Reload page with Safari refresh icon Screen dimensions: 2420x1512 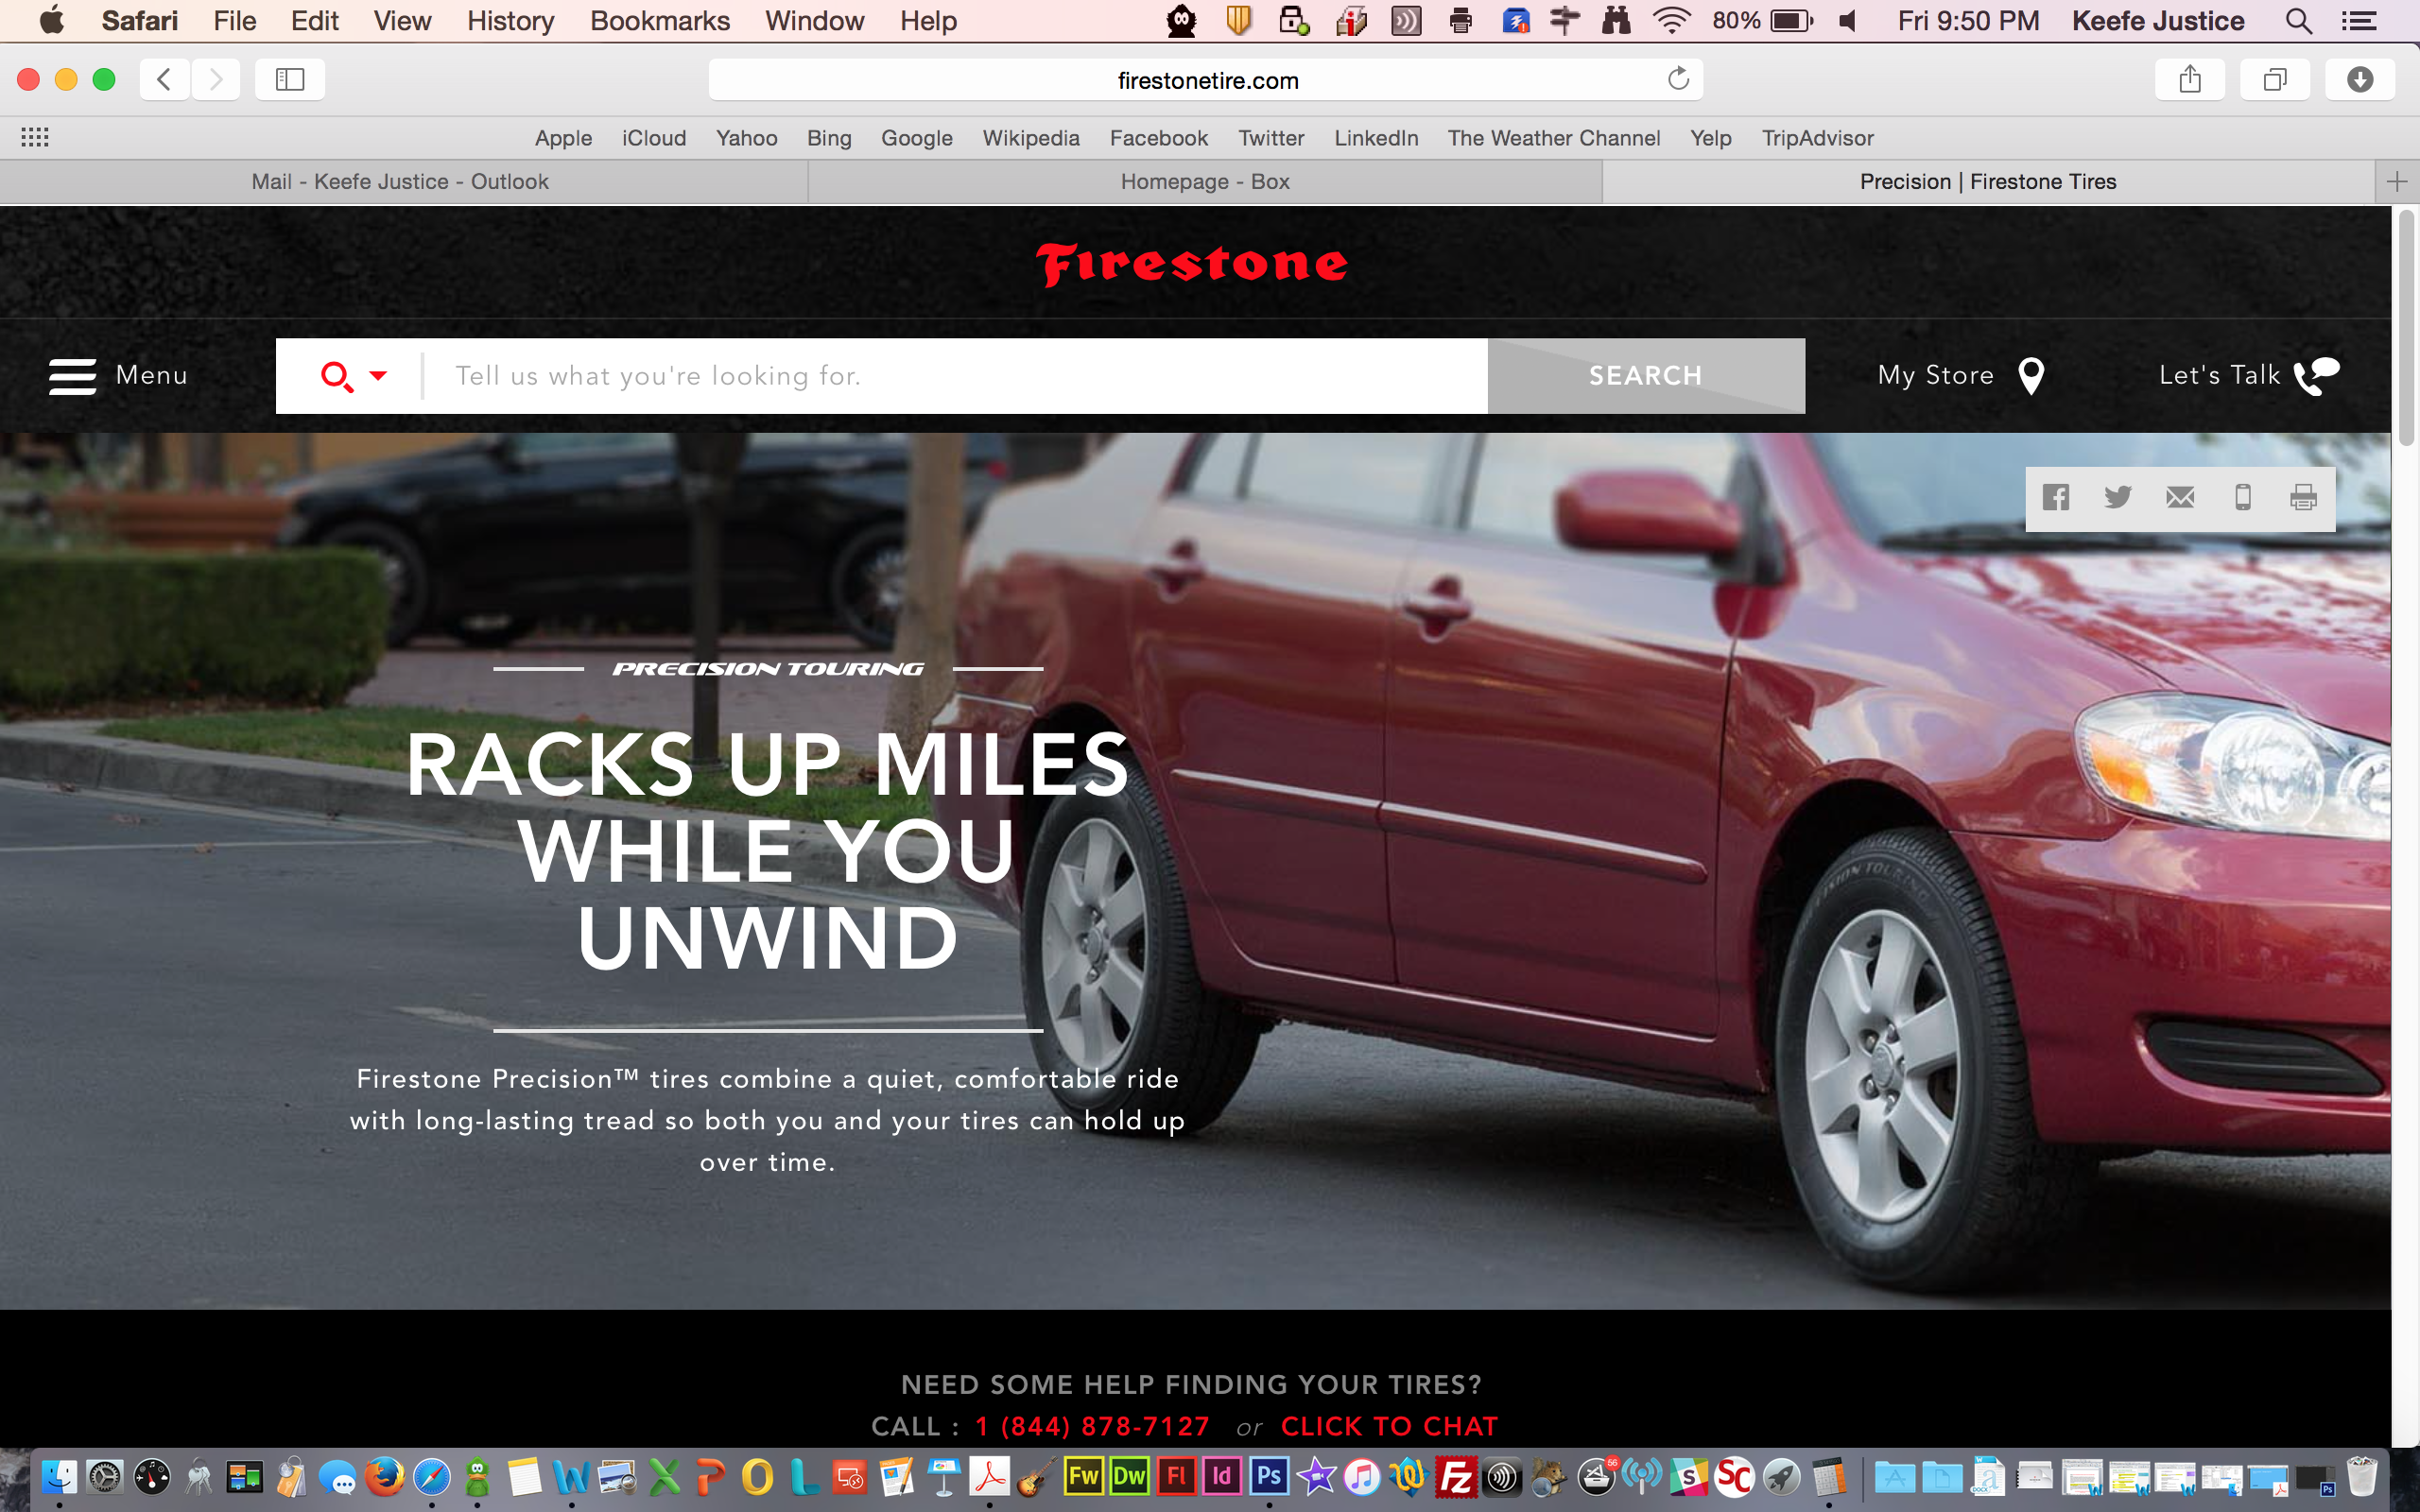pos(1678,79)
